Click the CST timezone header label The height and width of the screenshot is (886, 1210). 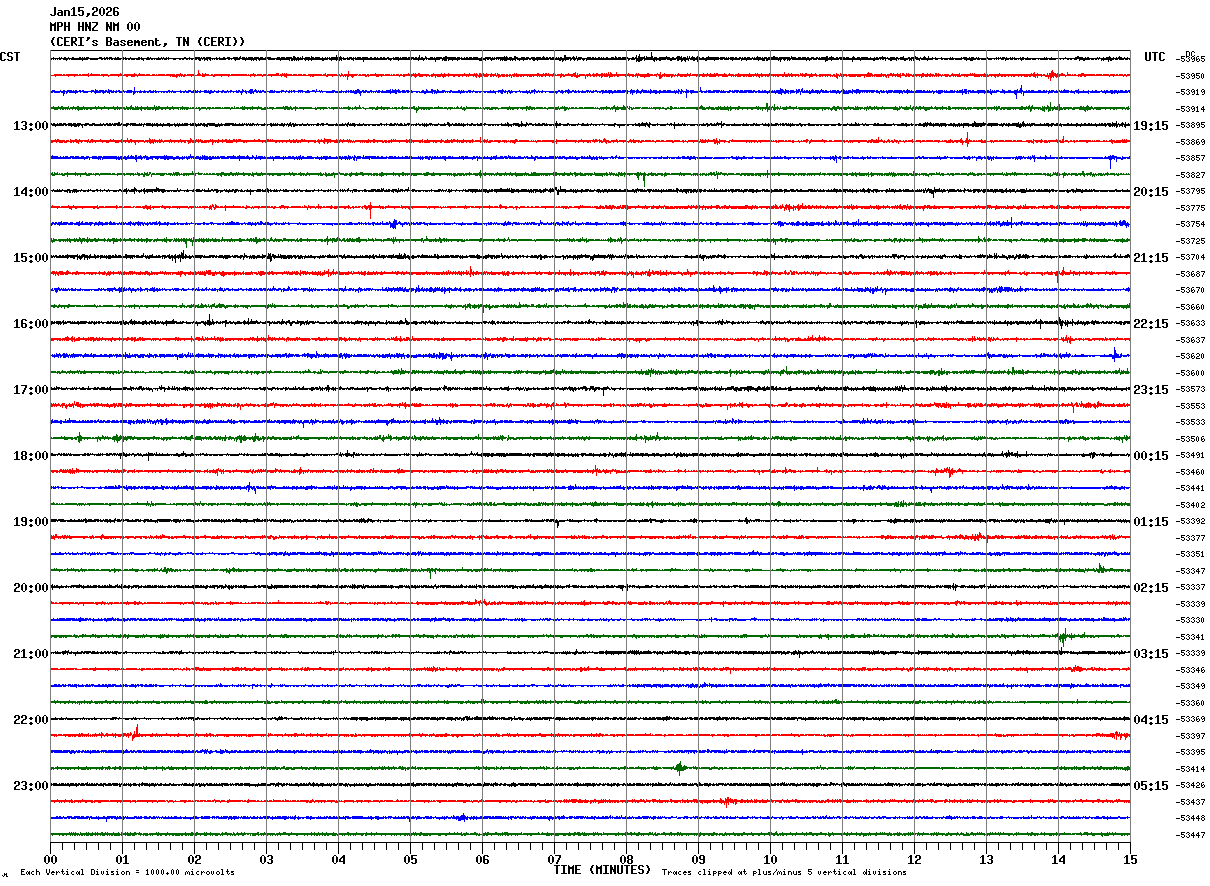(x=10, y=57)
